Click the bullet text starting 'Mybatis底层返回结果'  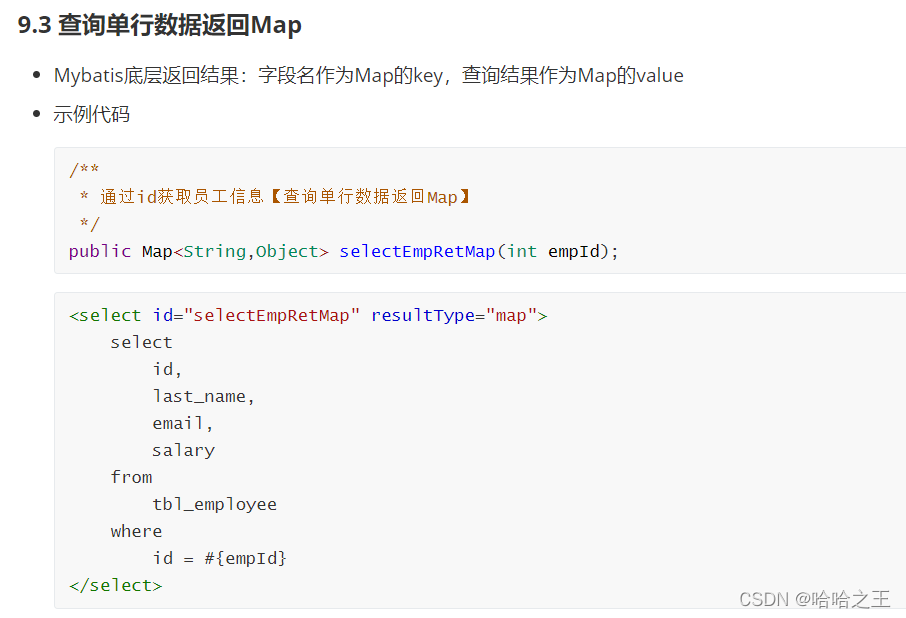(369, 76)
